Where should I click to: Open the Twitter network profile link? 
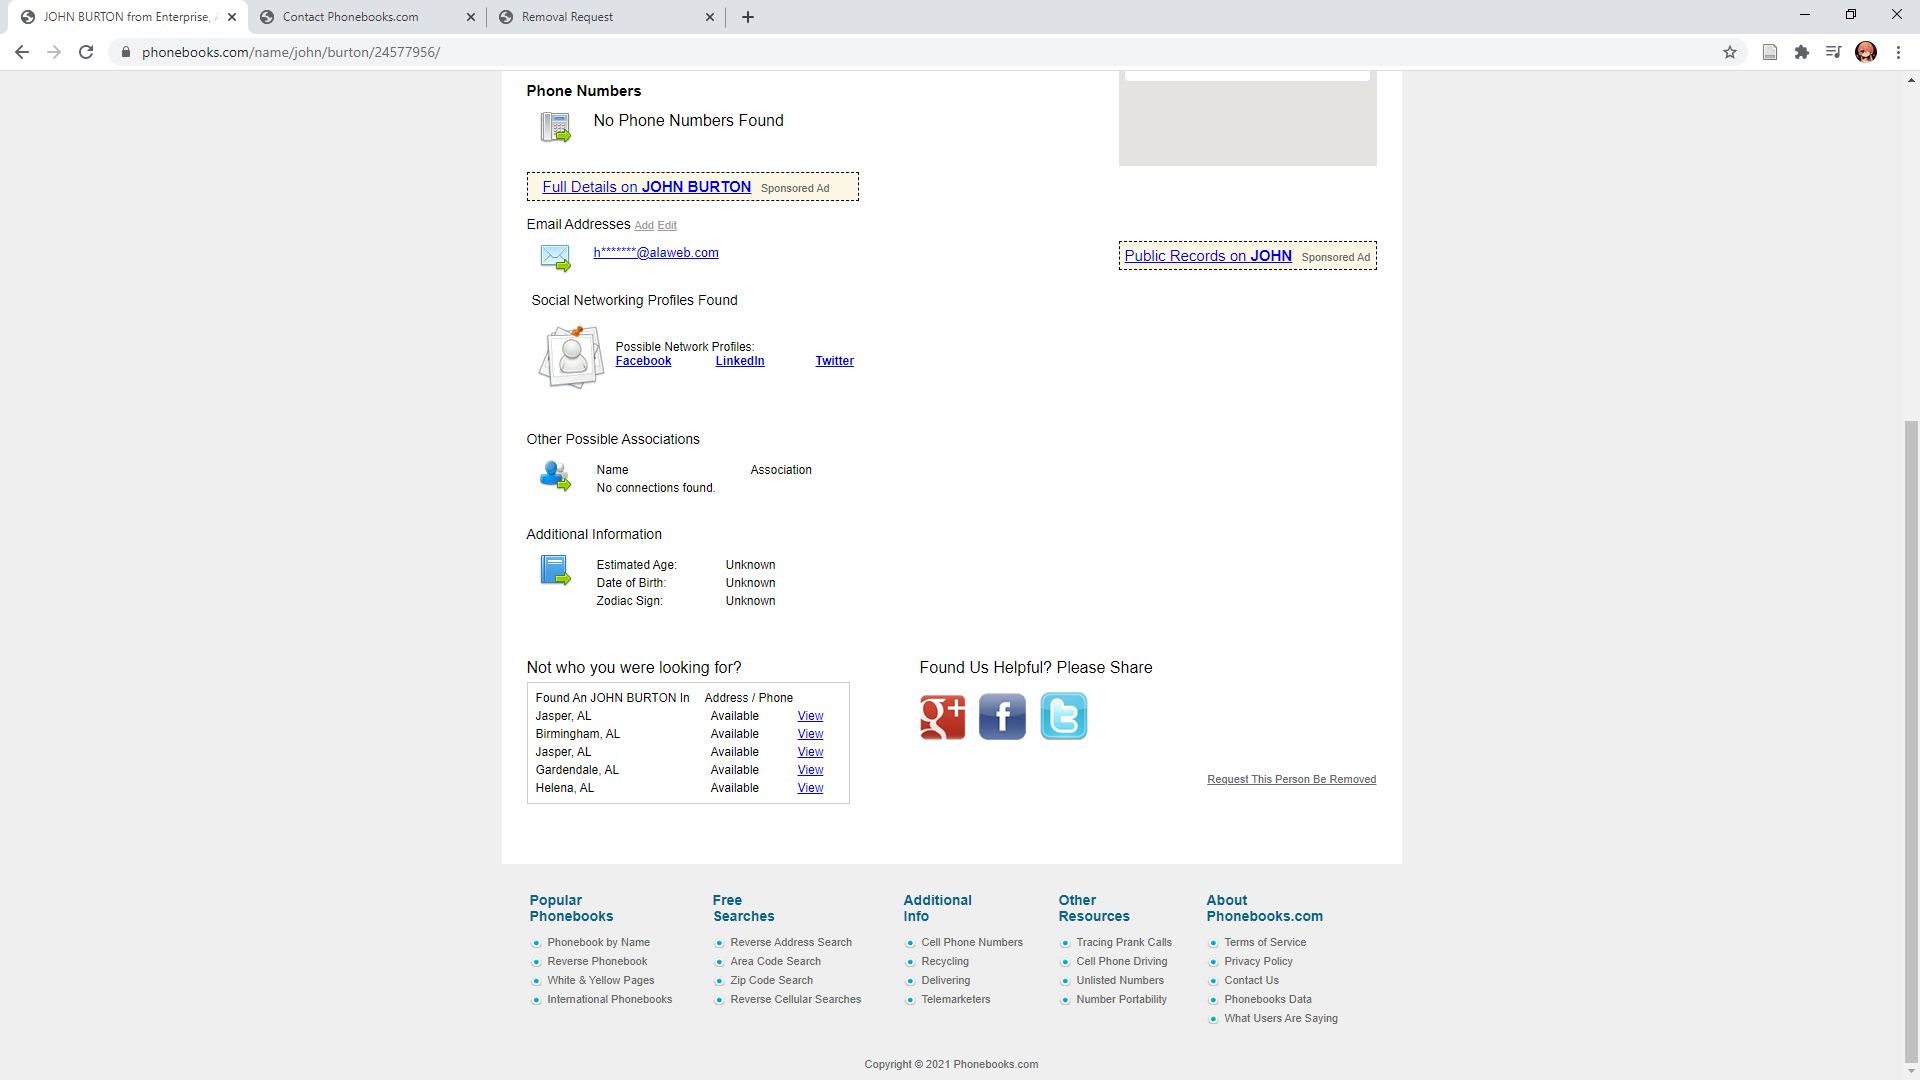click(834, 361)
